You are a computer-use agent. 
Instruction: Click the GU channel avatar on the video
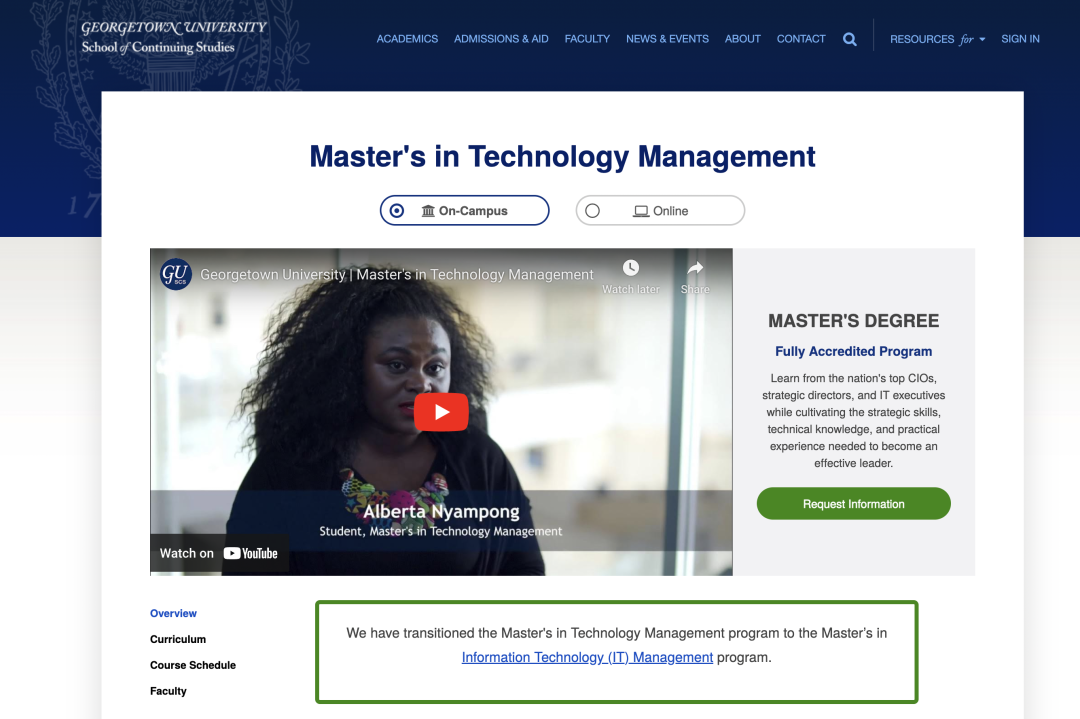tap(176, 274)
